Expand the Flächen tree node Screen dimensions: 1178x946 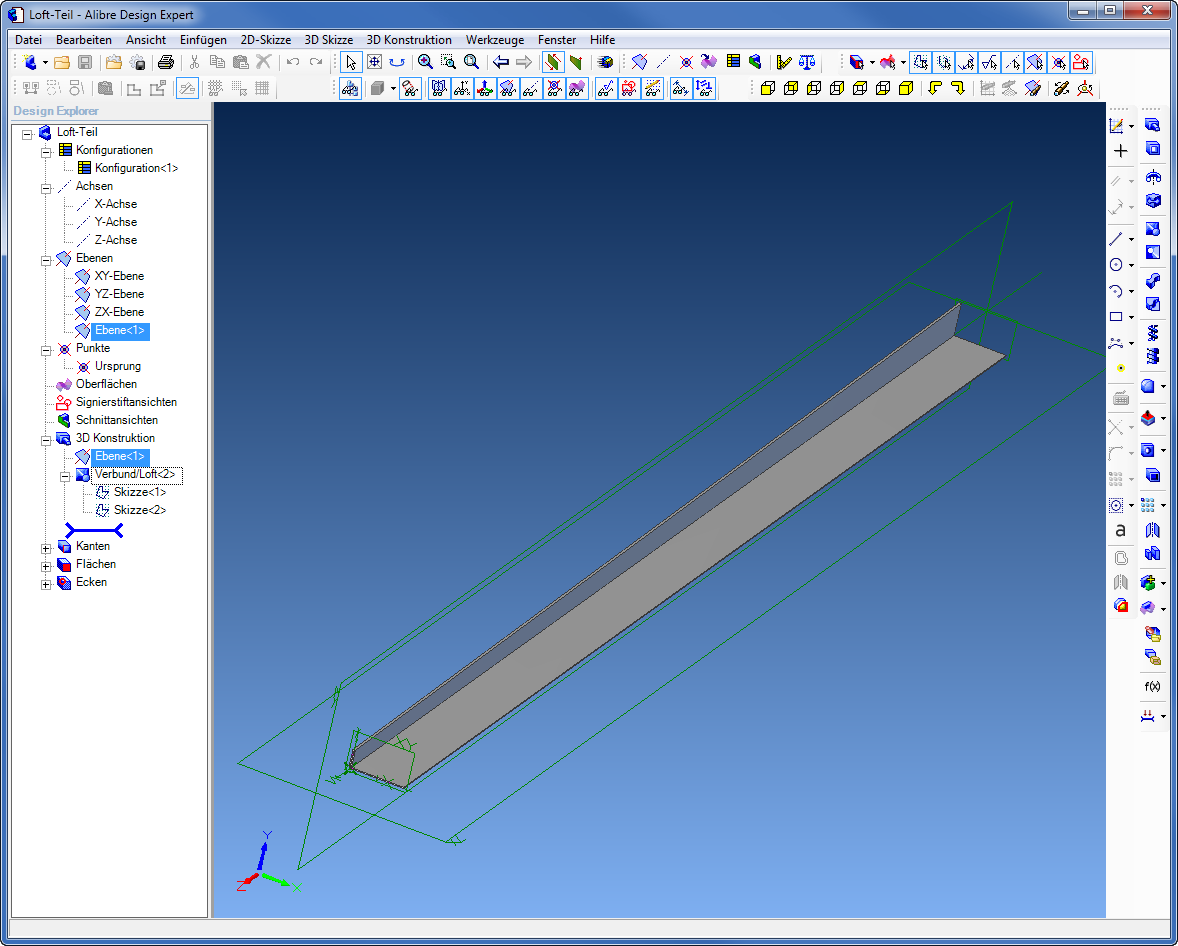[46, 567]
